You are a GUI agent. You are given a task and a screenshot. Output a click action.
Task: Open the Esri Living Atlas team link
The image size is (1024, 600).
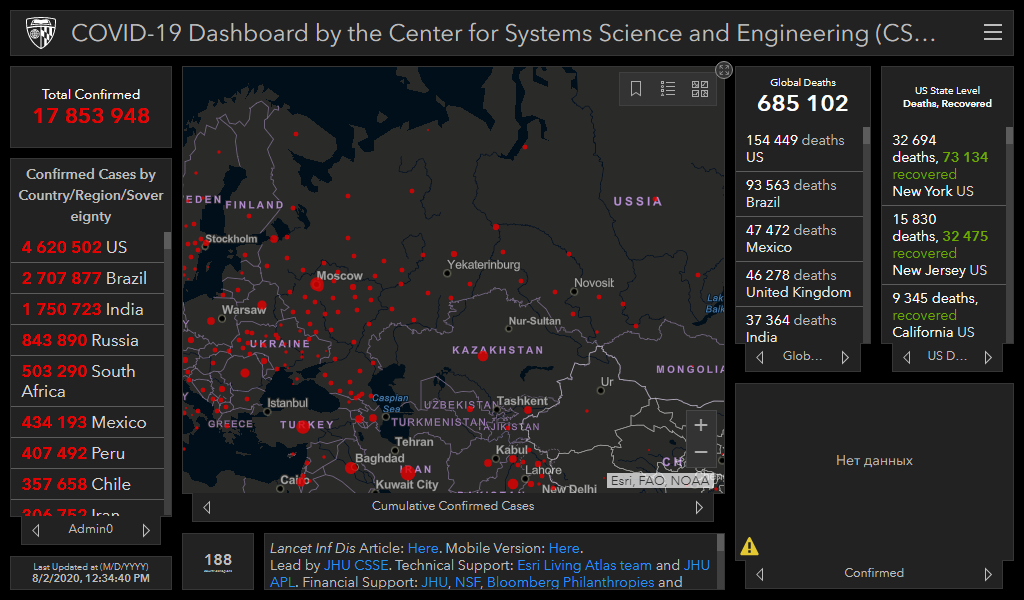click(584, 565)
